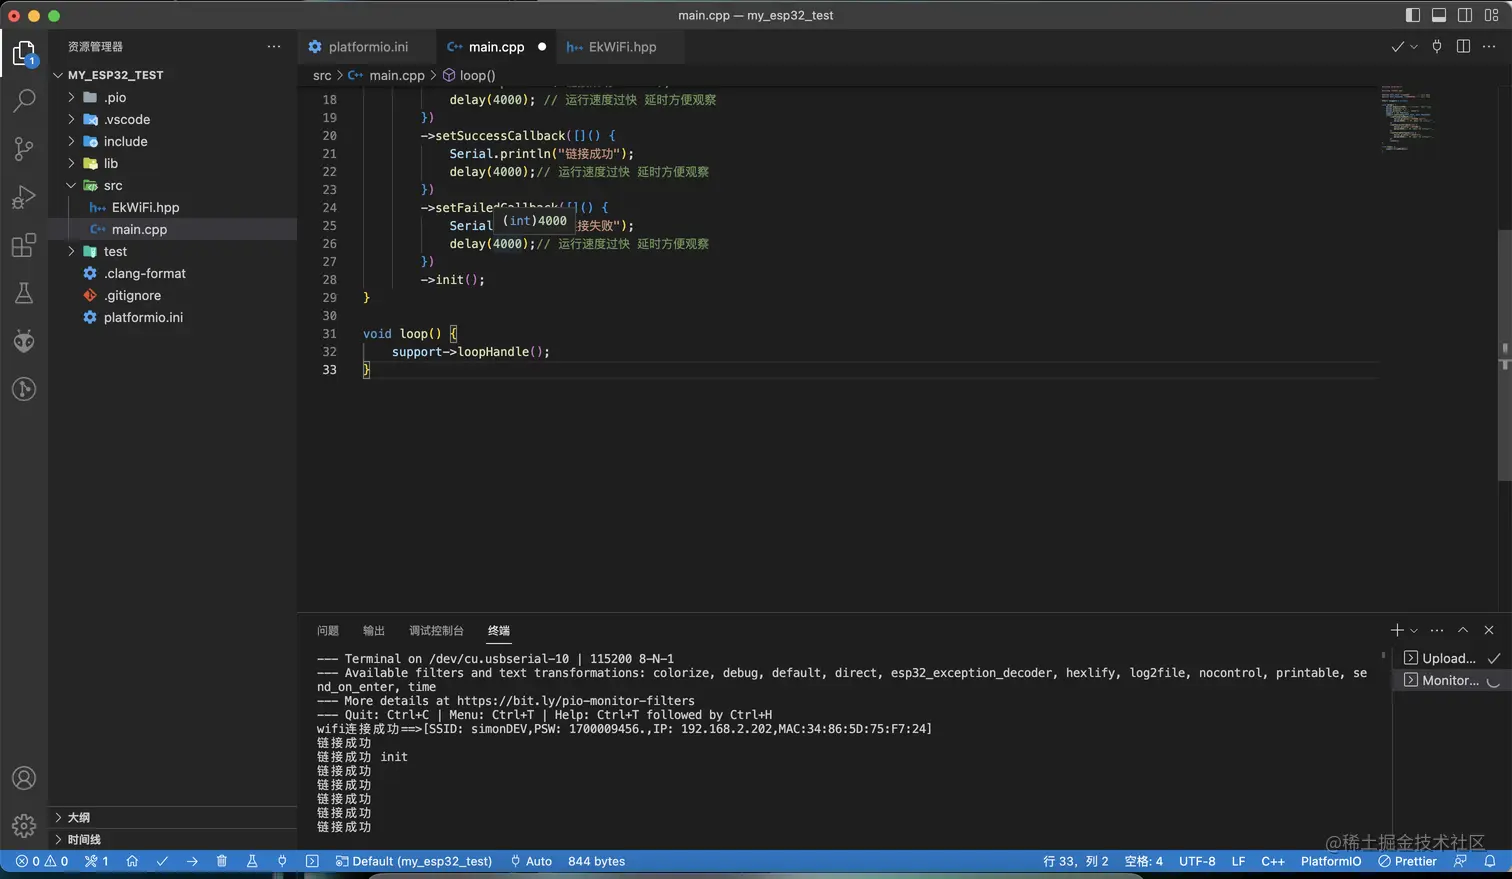The height and width of the screenshot is (879, 1512).
Task: Click the Prettier status bar button
Action: tap(1407, 861)
